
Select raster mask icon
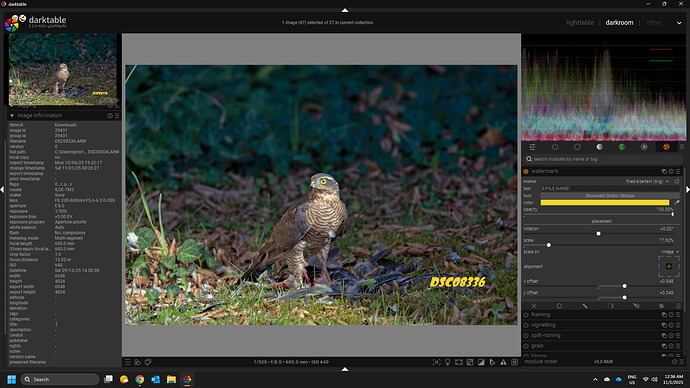661,306
